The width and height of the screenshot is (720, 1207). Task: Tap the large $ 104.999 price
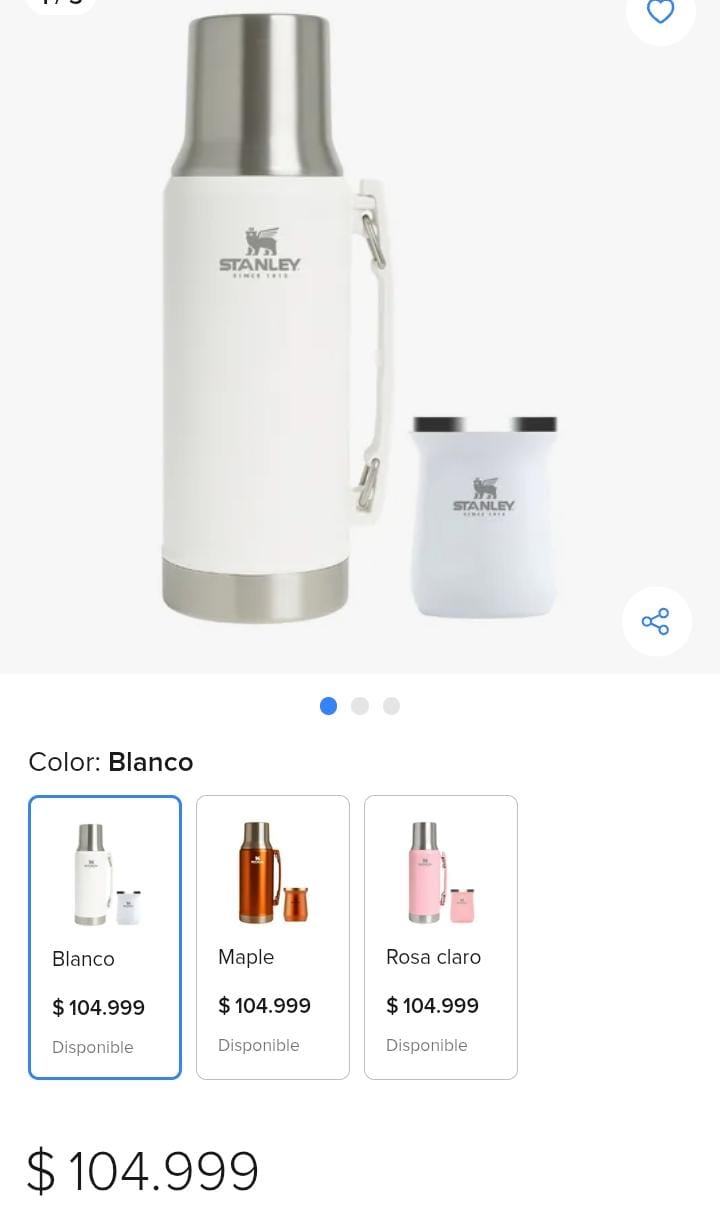[x=143, y=1171]
